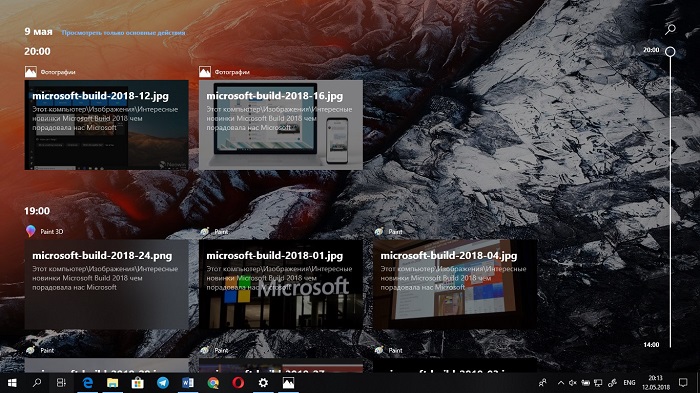
Task: Expand hidden system tray icons chevron
Action: pyautogui.click(x=561, y=383)
